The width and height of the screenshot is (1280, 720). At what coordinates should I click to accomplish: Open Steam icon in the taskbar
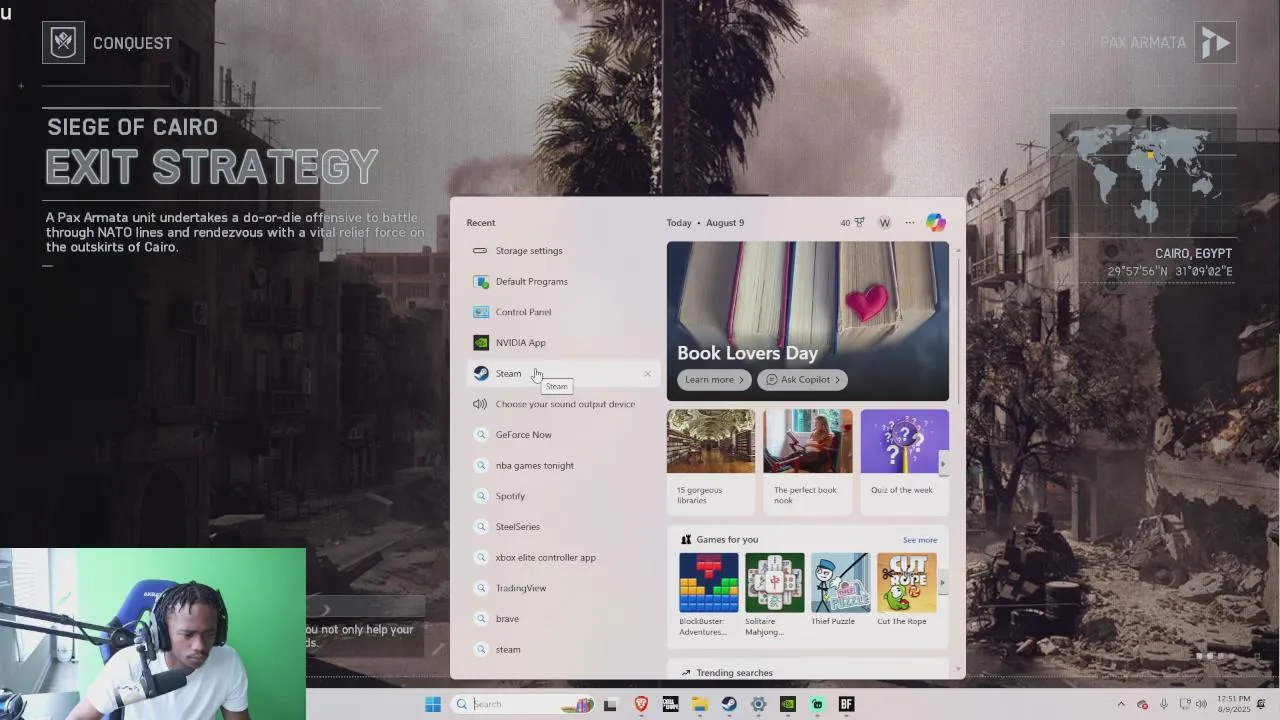coord(729,704)
